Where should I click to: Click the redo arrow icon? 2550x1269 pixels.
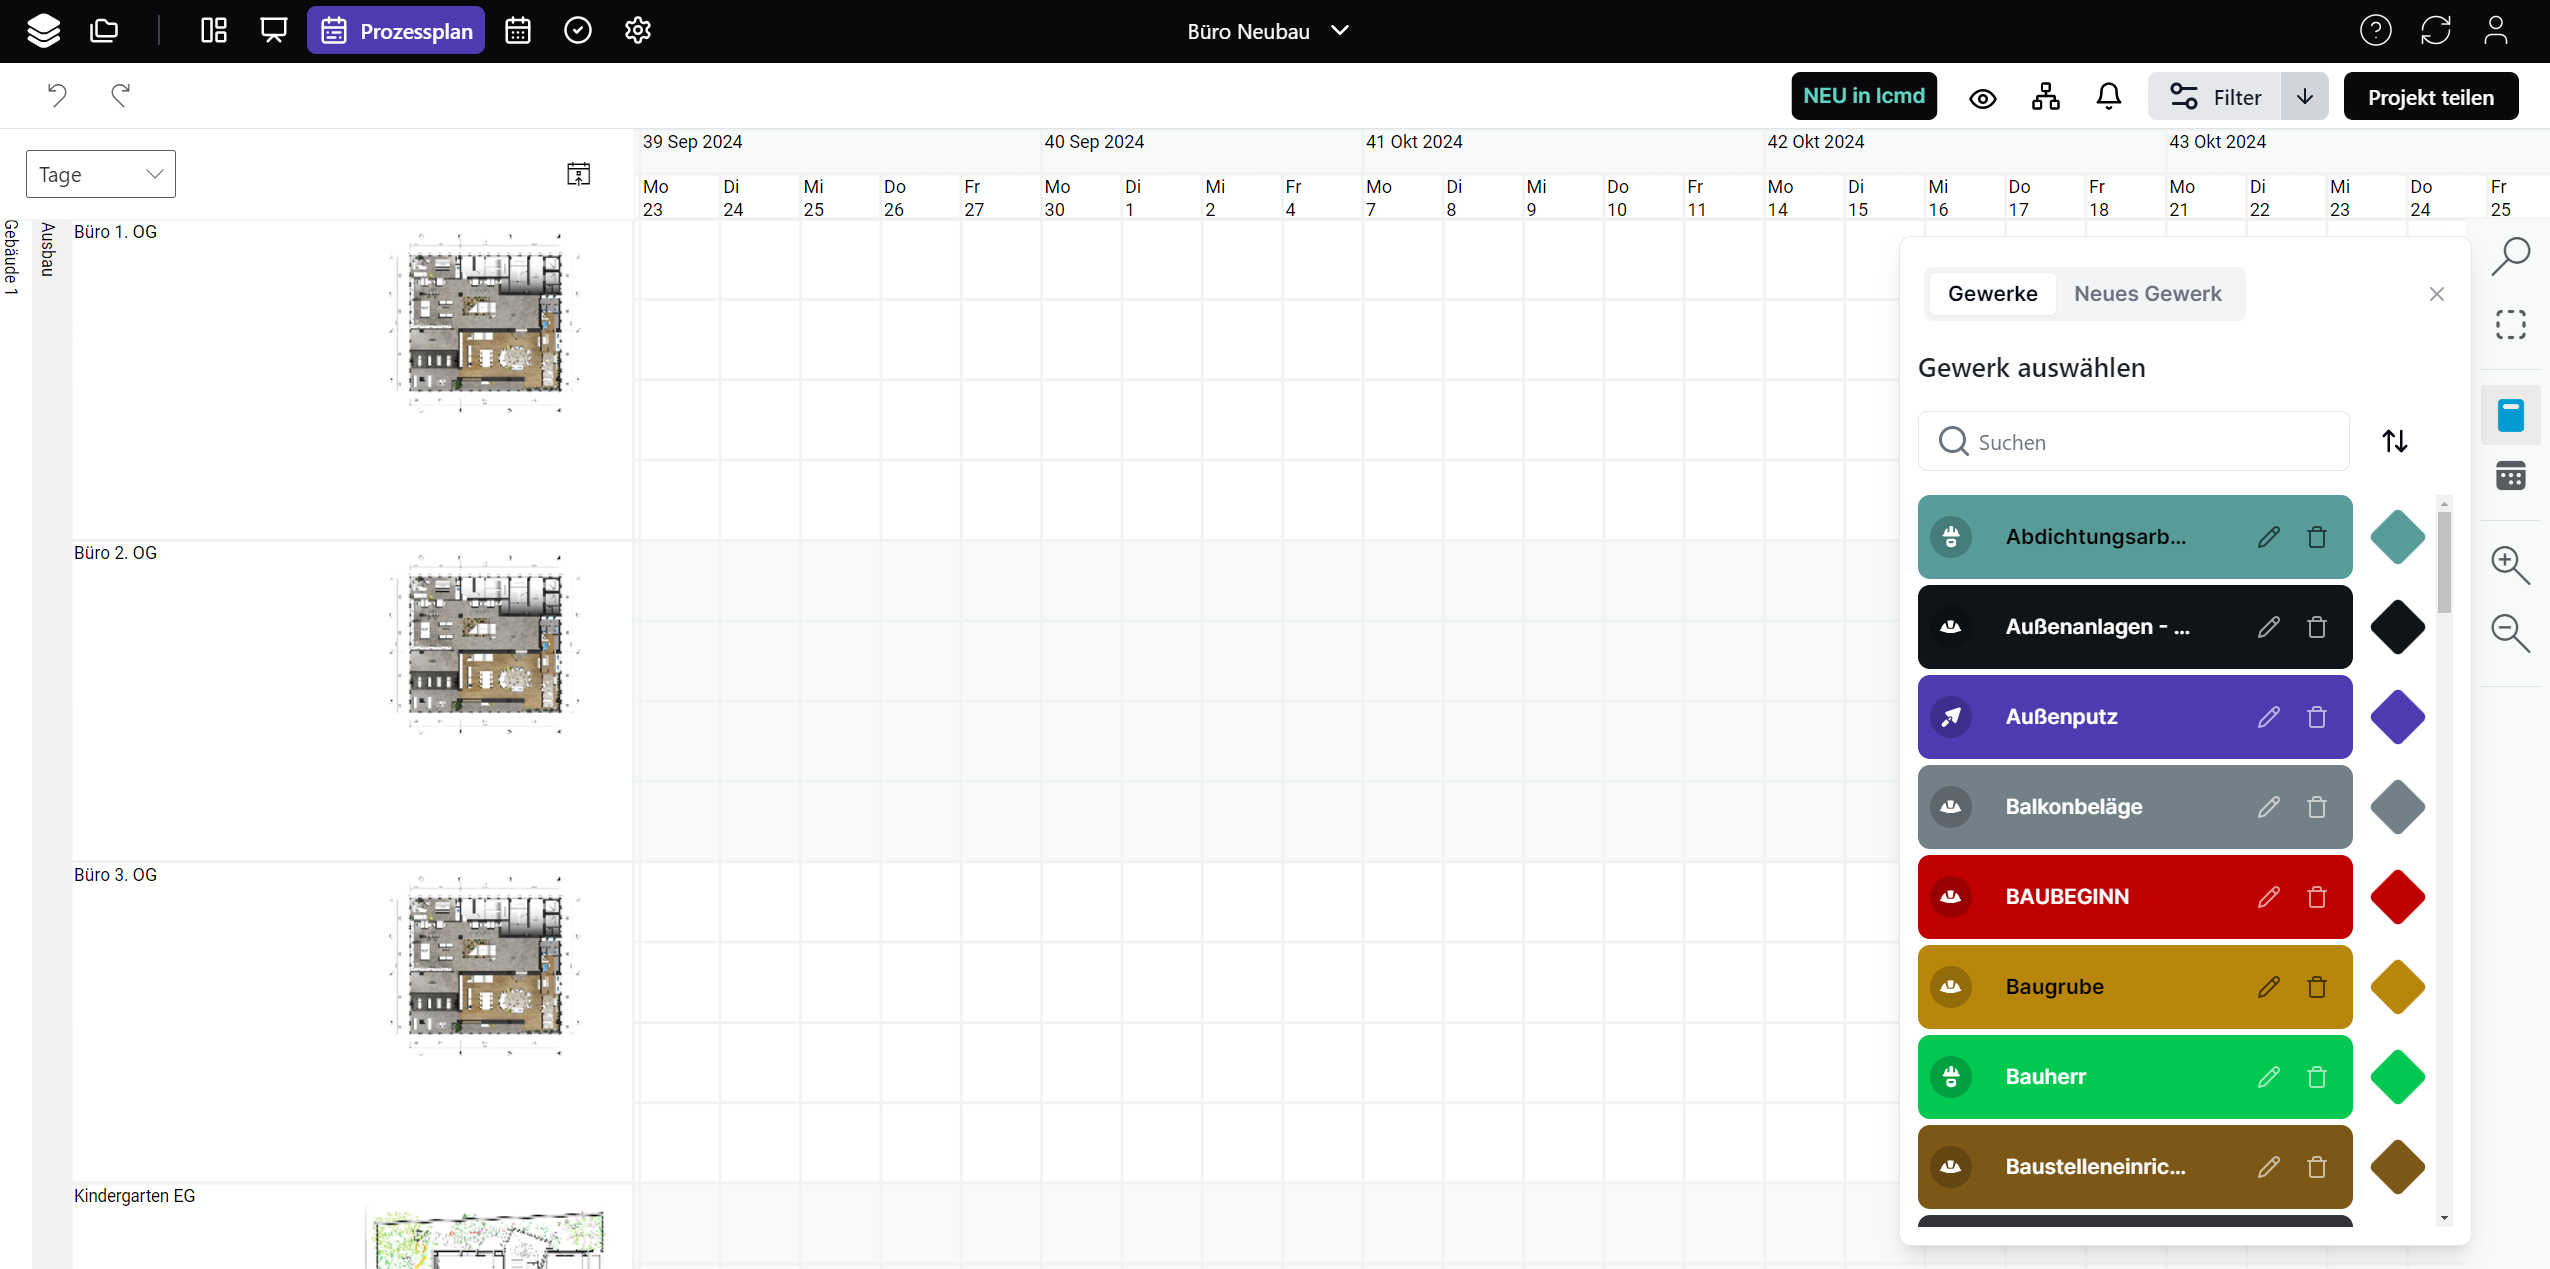(x=120, y=95)
